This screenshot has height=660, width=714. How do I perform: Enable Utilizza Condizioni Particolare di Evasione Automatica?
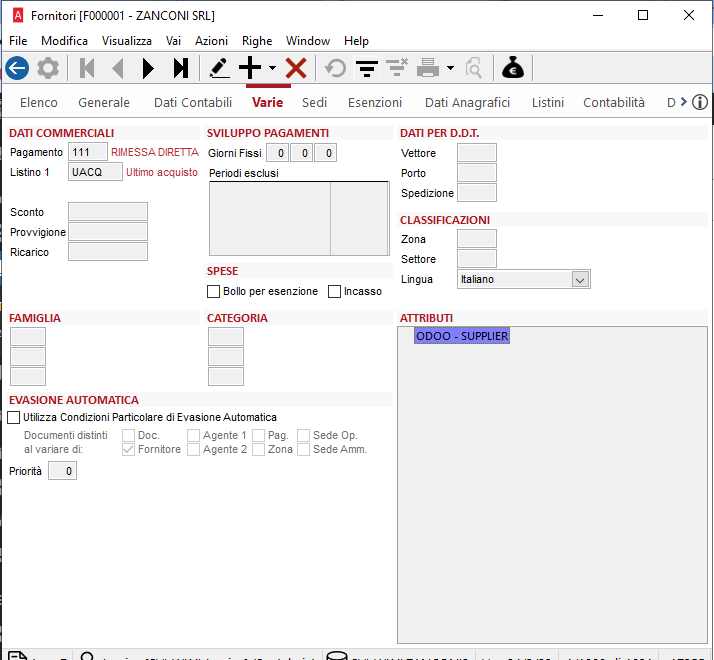click(x=14, y=417)
